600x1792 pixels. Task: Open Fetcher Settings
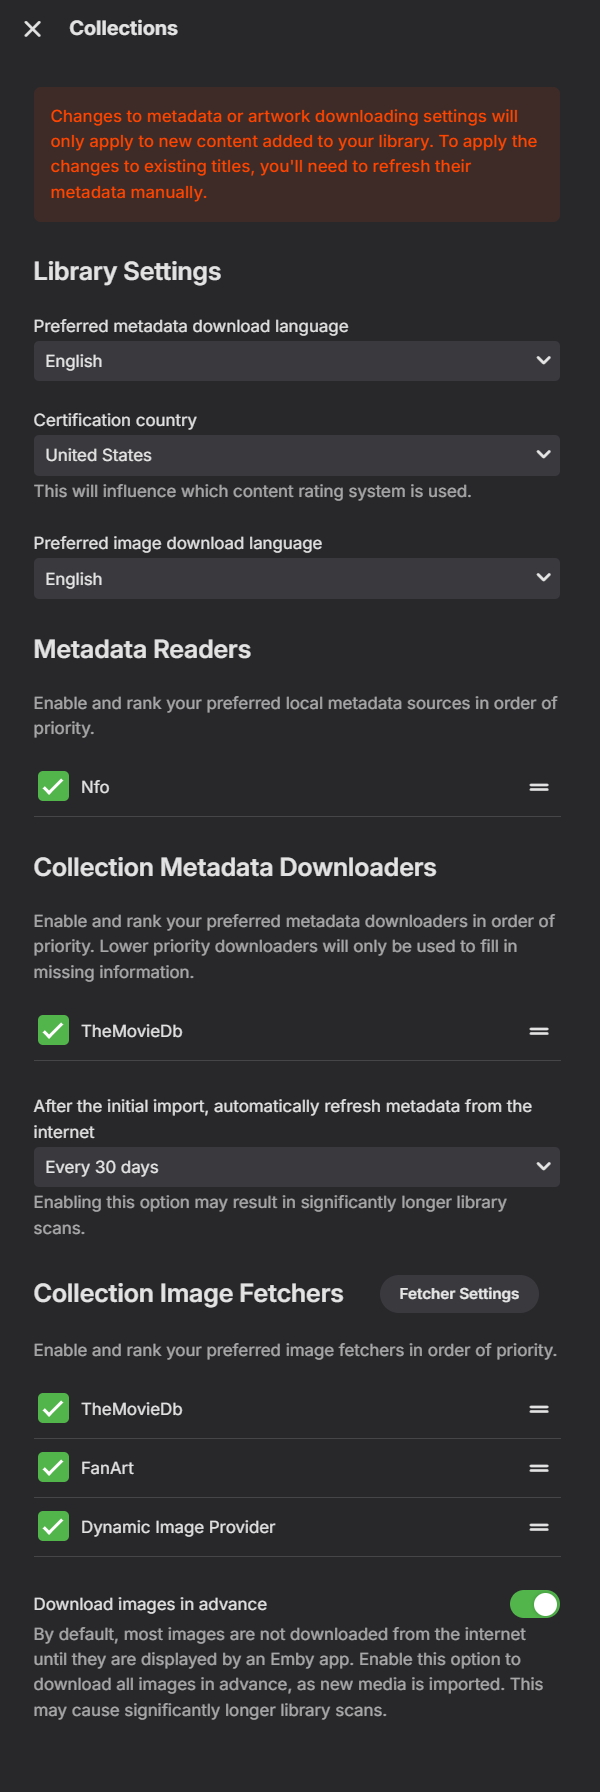click(459, 1294)
